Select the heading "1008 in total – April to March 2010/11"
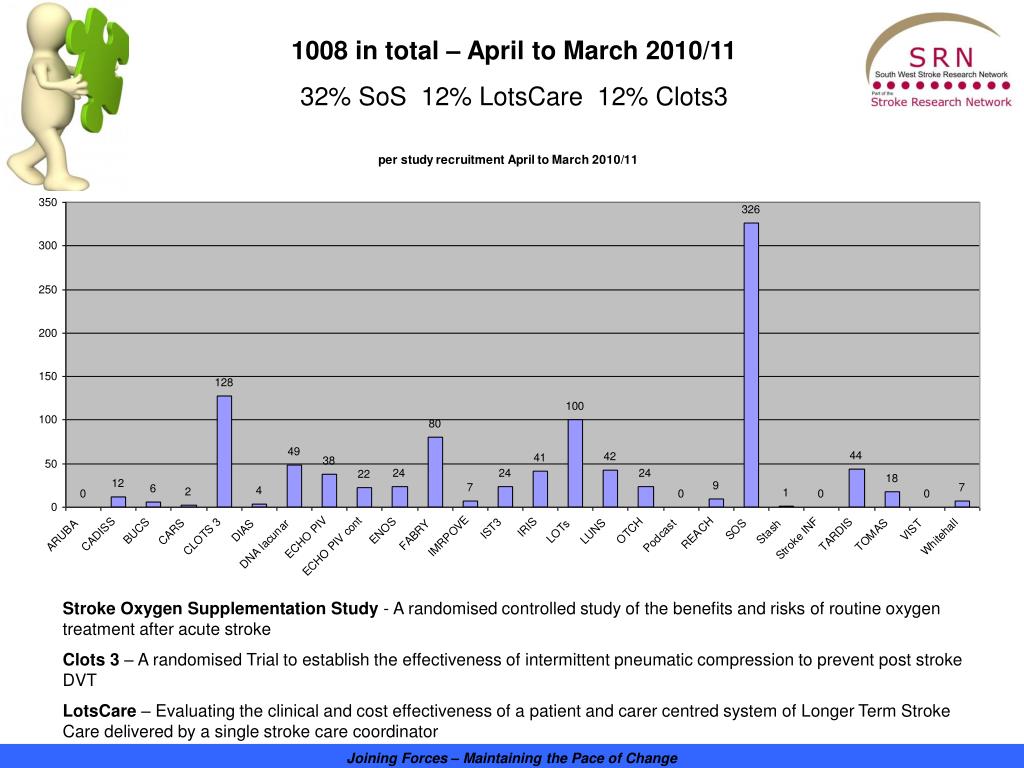Screen dimensions: 1024x768 click(x=513, y=51)
